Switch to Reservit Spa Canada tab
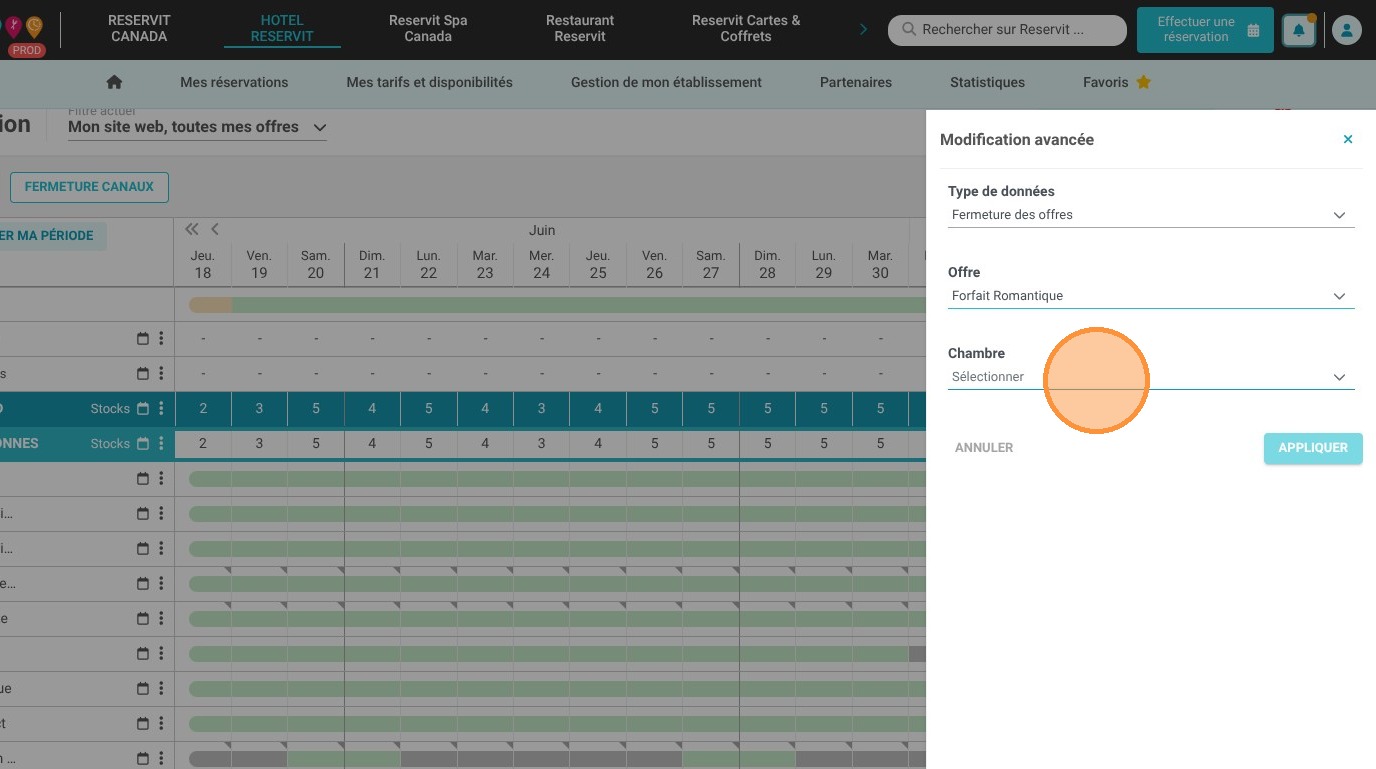 pyautogui.click(x=428, y=28)
